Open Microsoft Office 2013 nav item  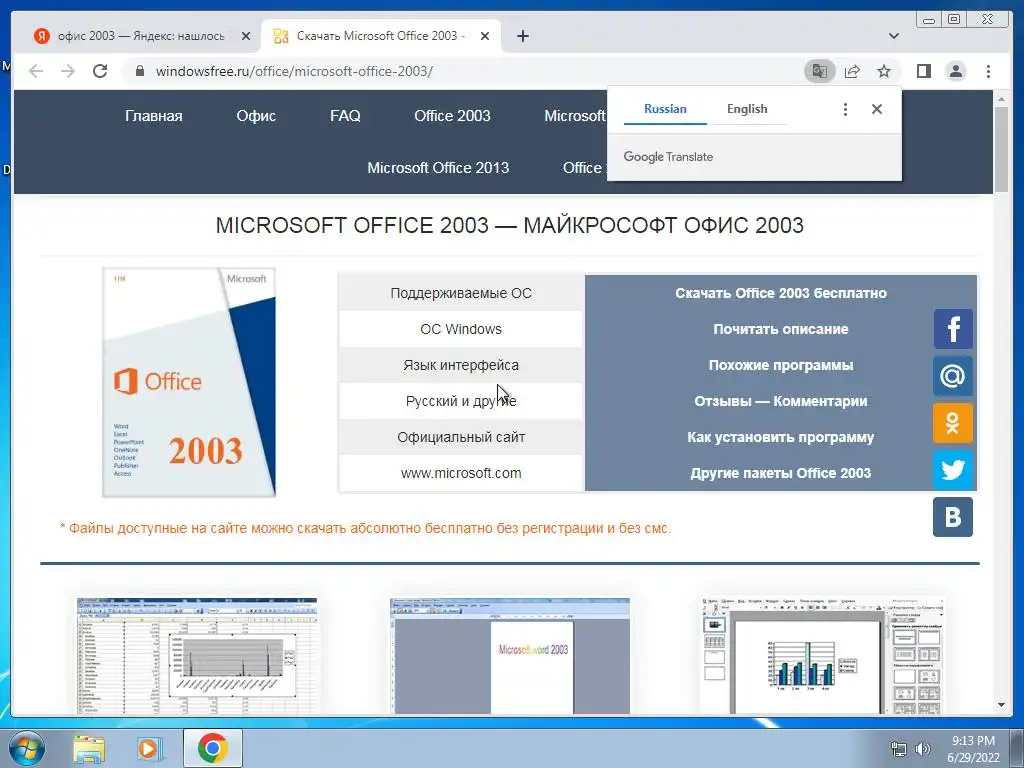click(x=438, y=168)
